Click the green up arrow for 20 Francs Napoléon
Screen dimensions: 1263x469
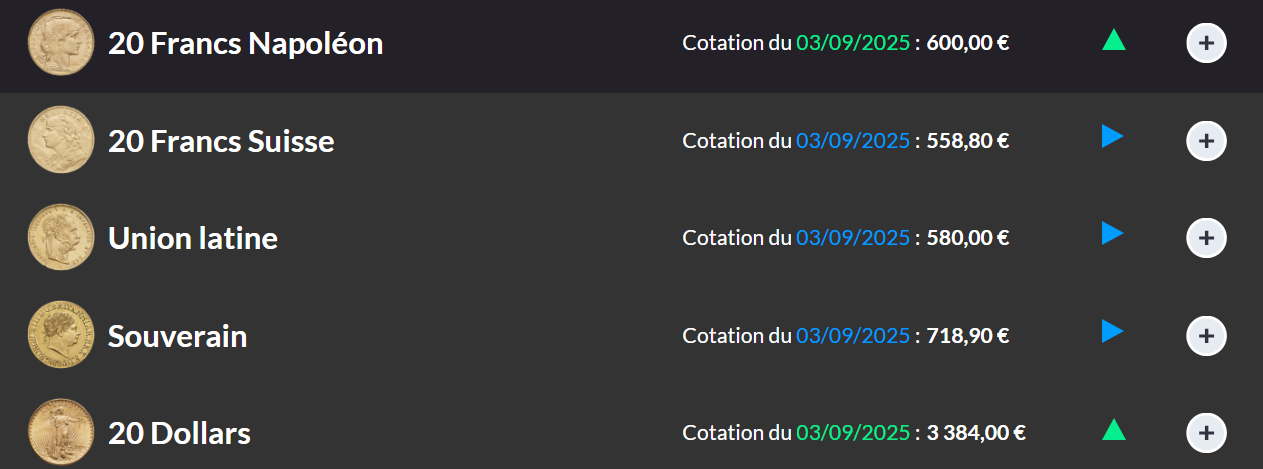click(x=1114, y=40)
